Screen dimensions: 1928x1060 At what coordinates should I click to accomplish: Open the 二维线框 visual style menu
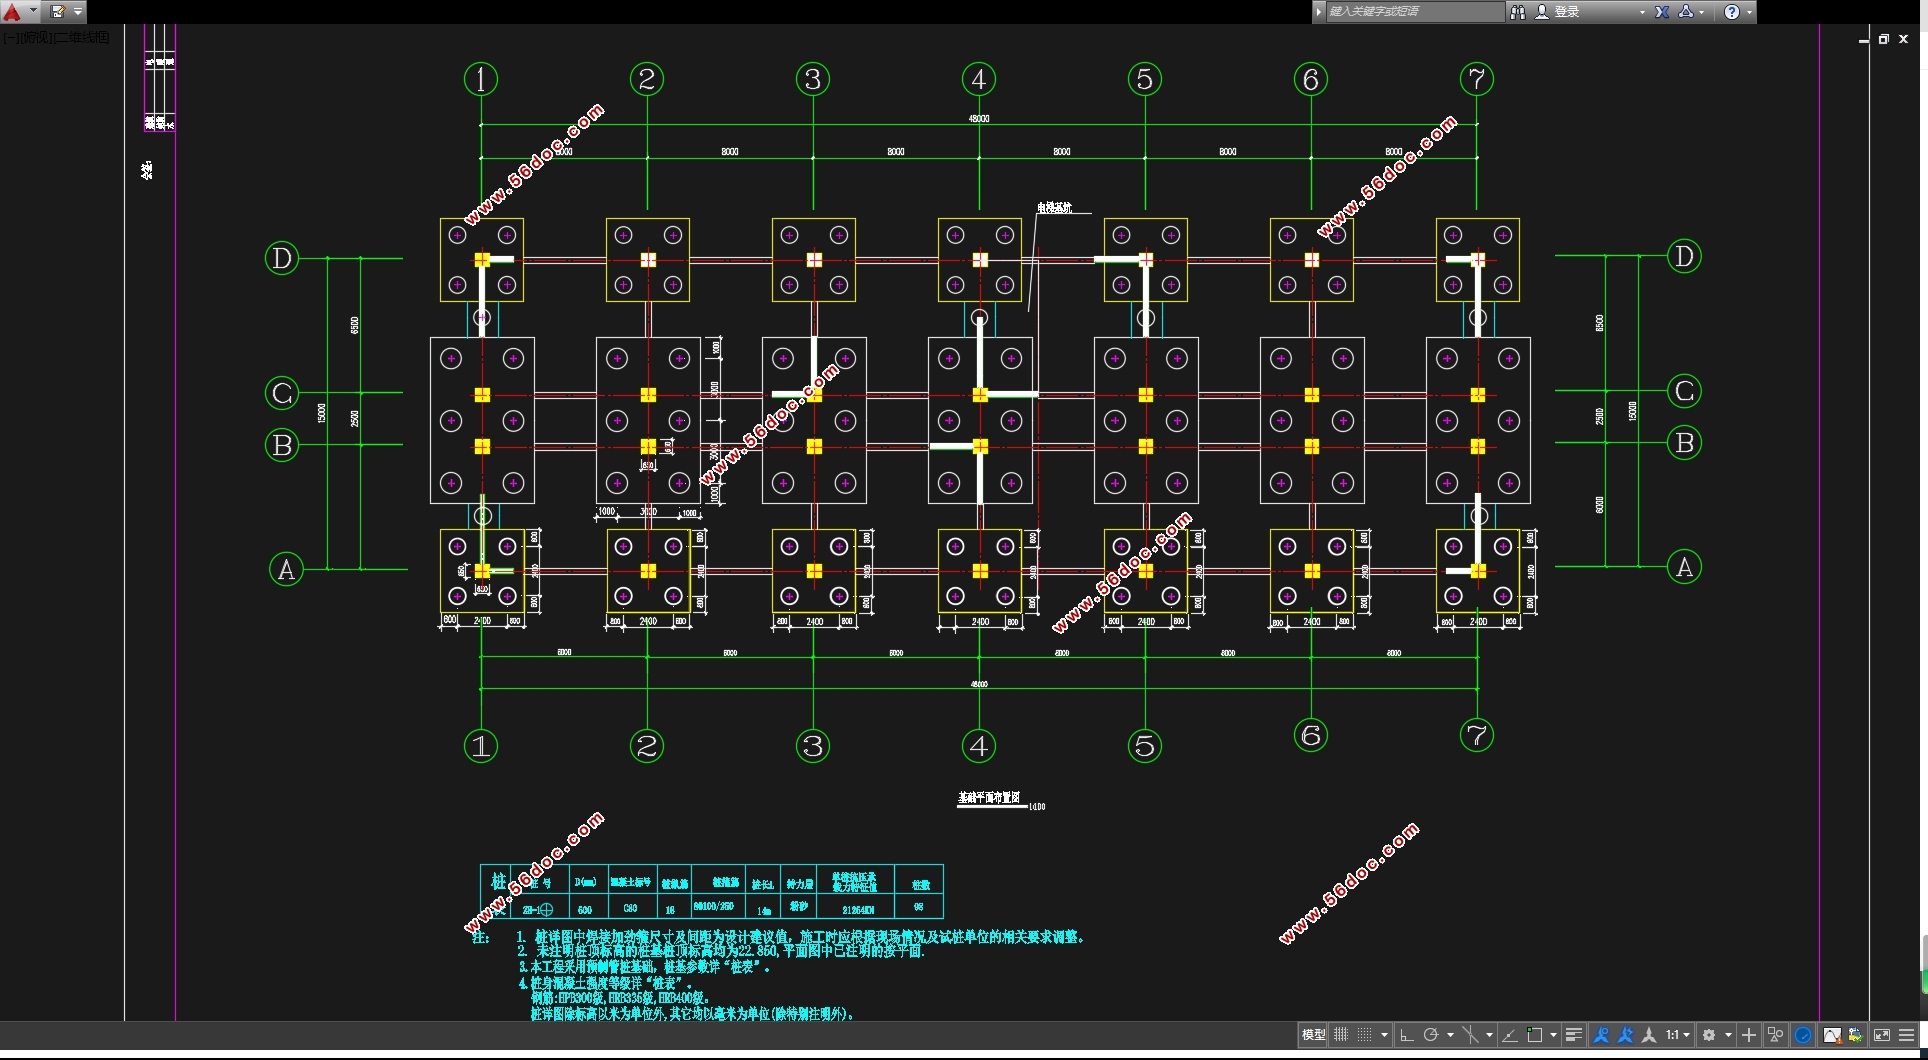81,37
